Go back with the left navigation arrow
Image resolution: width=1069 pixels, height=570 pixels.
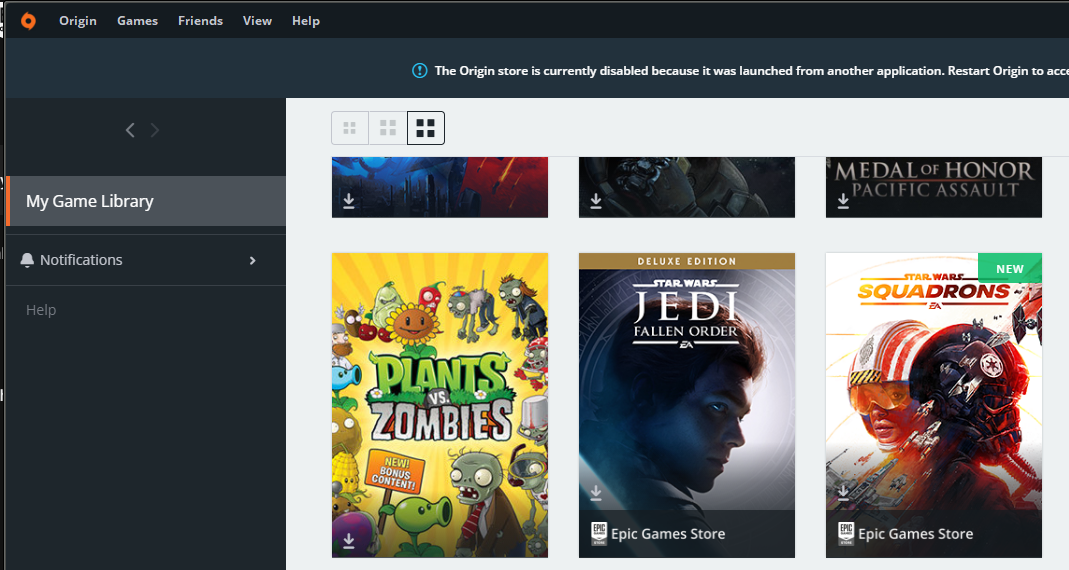pos(130,130)
